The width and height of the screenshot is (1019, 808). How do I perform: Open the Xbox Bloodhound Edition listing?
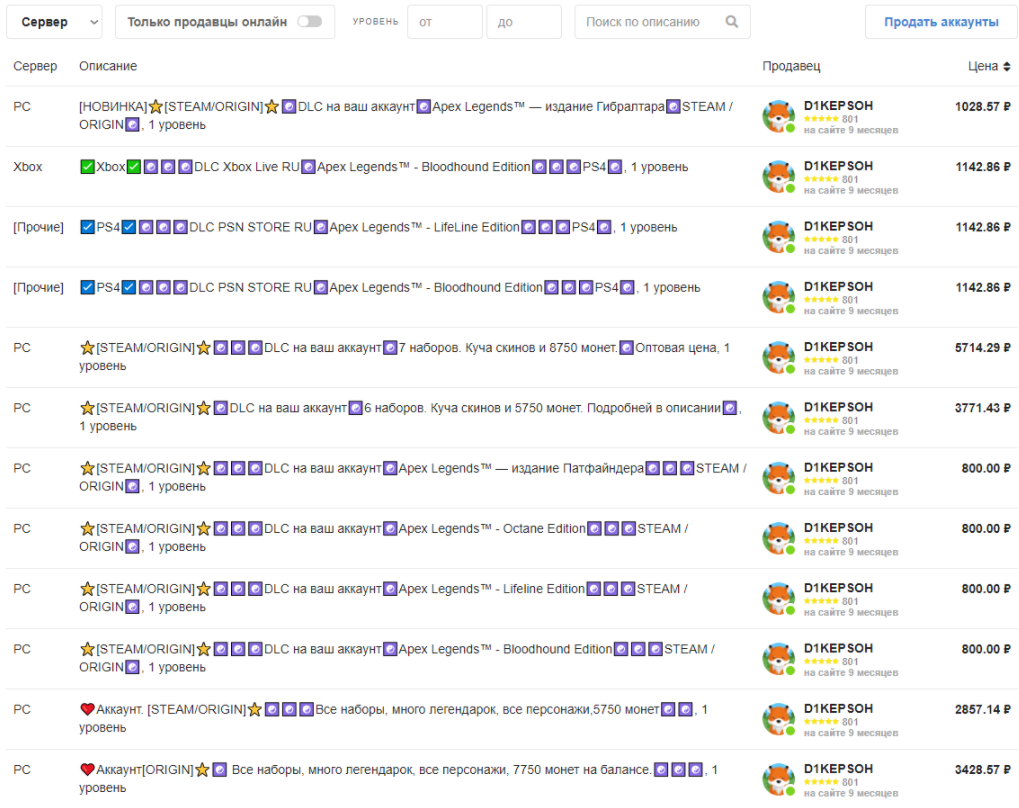point(383,167)
